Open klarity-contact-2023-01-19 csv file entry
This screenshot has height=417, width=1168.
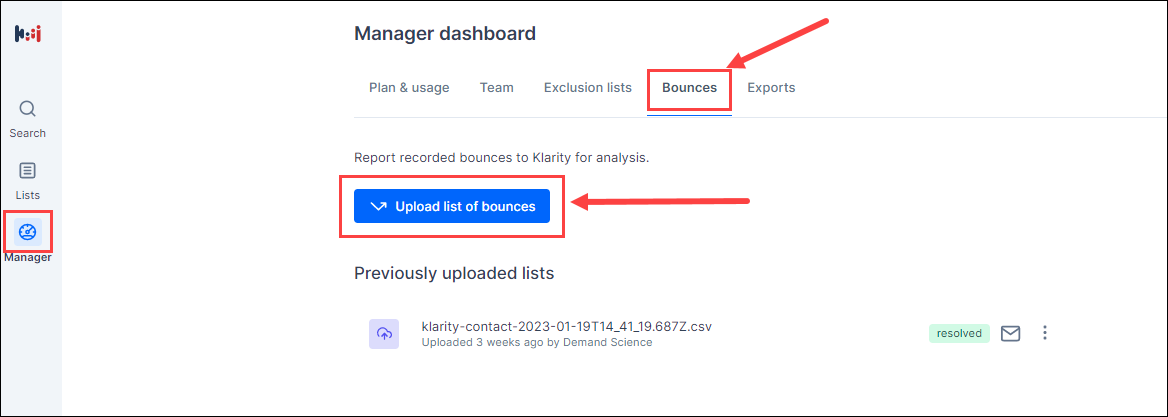(562, 326)
